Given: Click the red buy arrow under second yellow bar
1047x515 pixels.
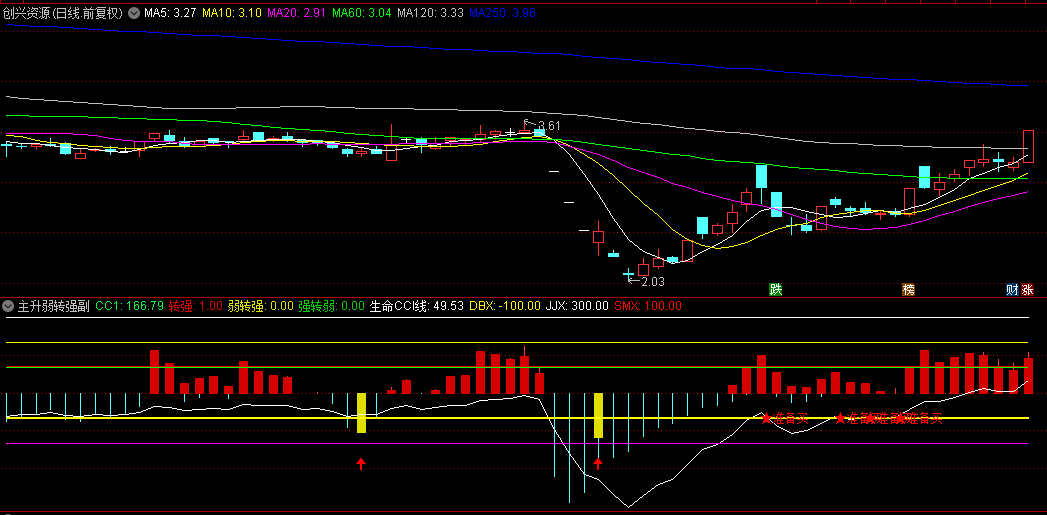Looking at the screenshot, I should (598, 464).
